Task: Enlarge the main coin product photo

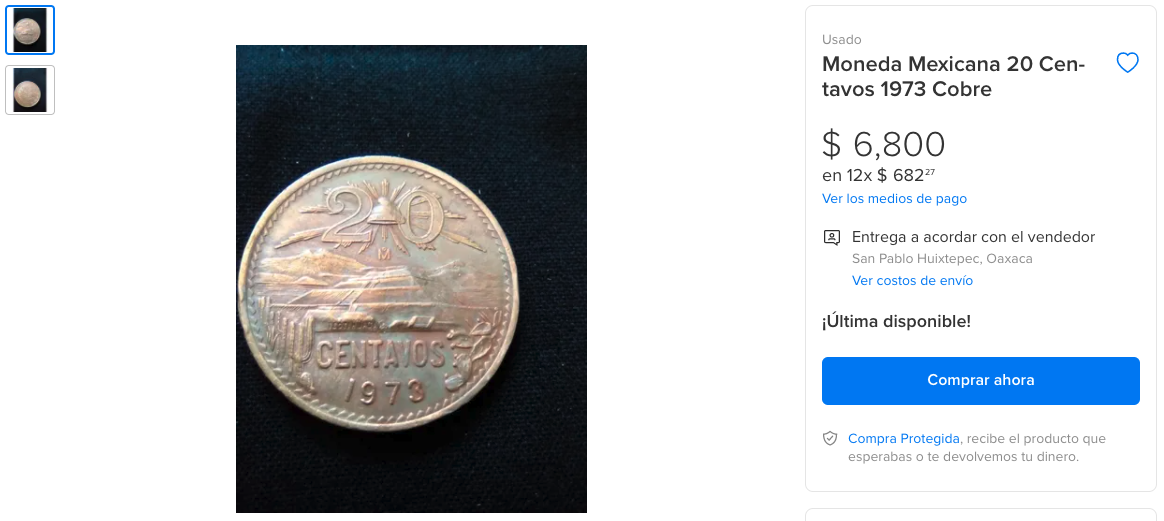Action: (411, 279)
